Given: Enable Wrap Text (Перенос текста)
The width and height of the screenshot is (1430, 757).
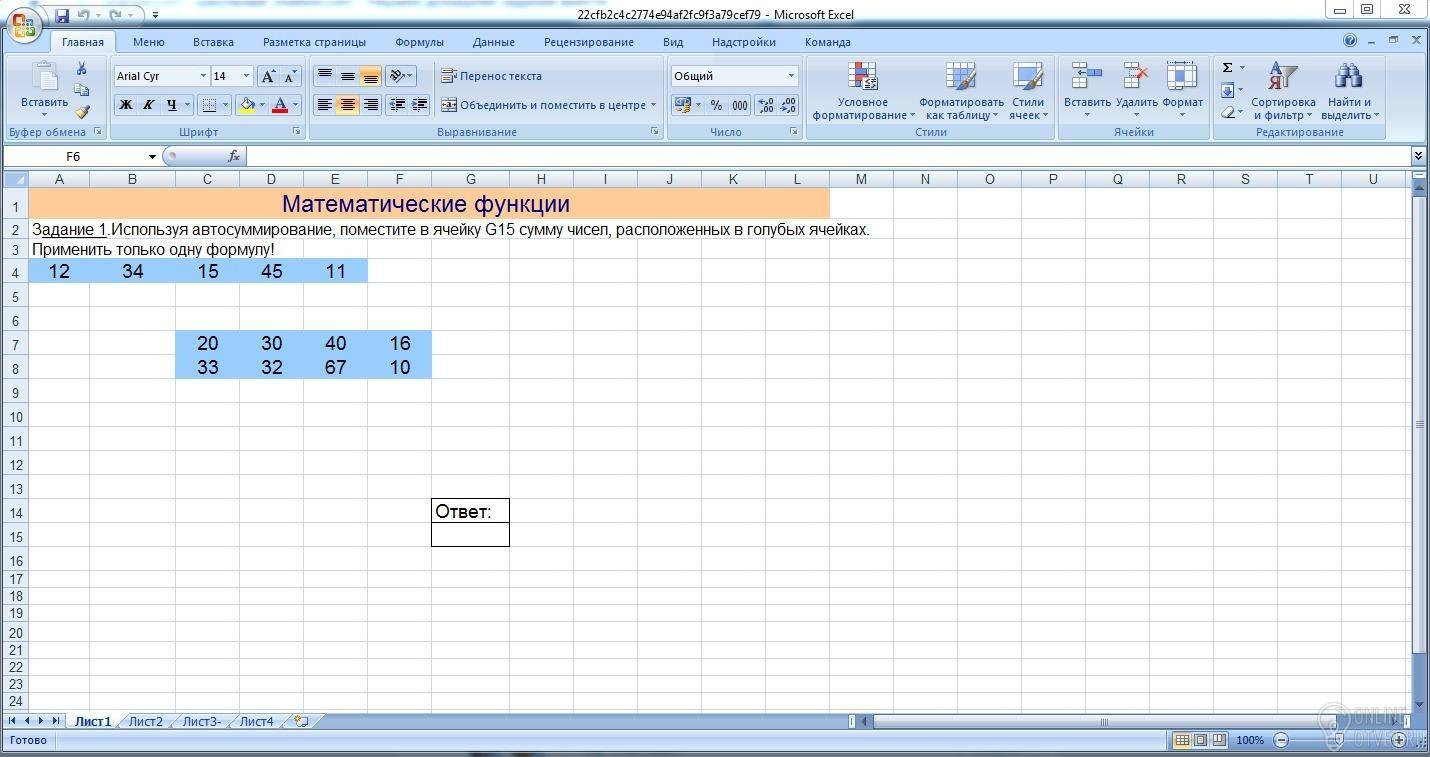Looking at the screenshot, I should 491,76.
